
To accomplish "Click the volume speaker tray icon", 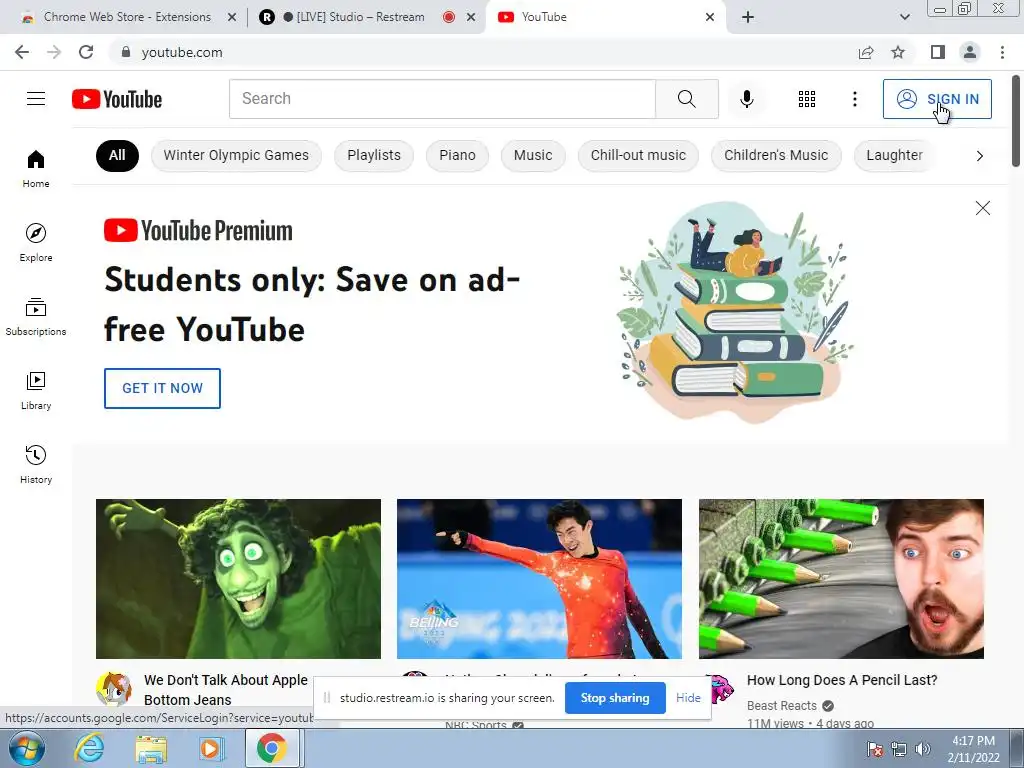I will point(922,749).
